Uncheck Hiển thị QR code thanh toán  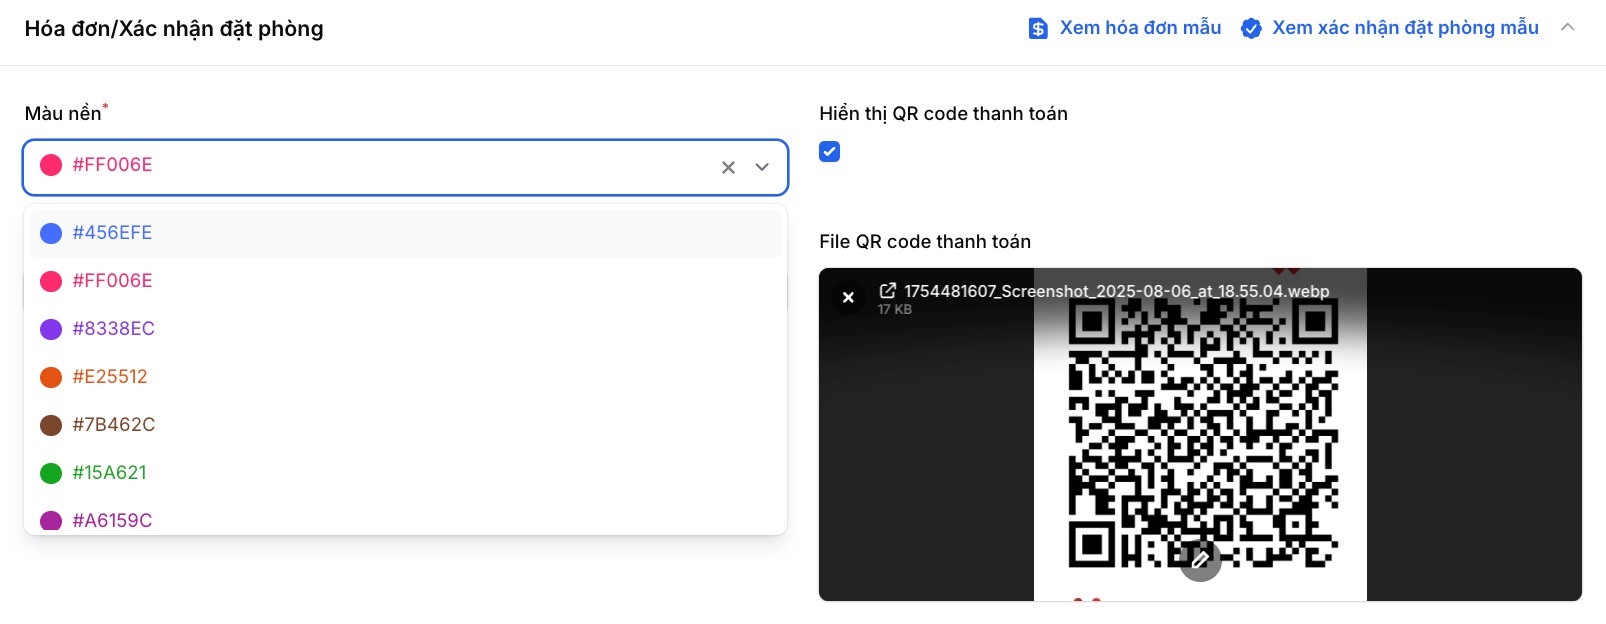(829, 151)
